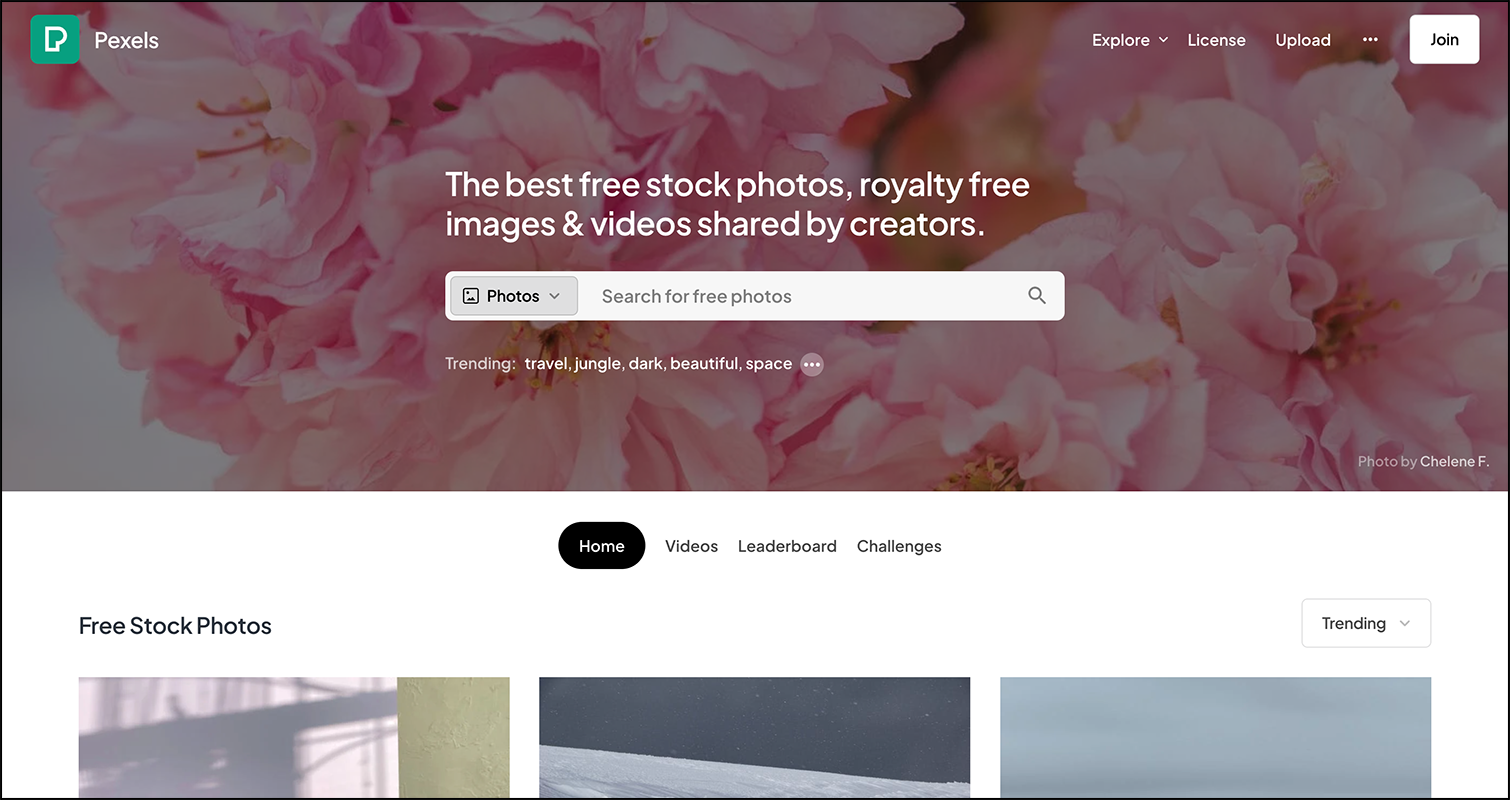Click the magnifying glass search icon
1510x800 pixels.
(x=1037, y=296)
